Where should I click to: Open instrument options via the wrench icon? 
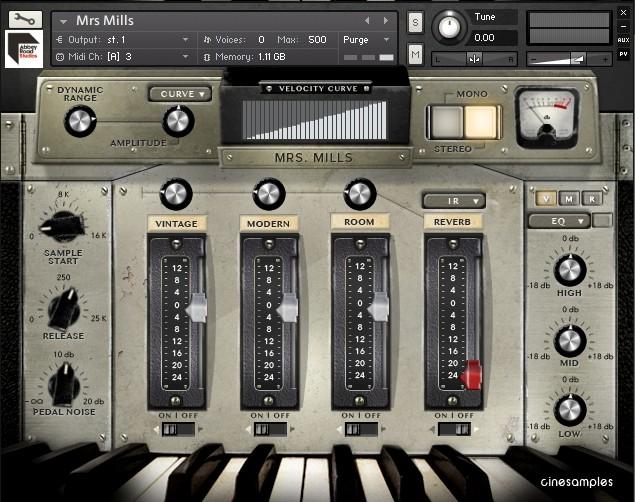click(x=25, y=19)
